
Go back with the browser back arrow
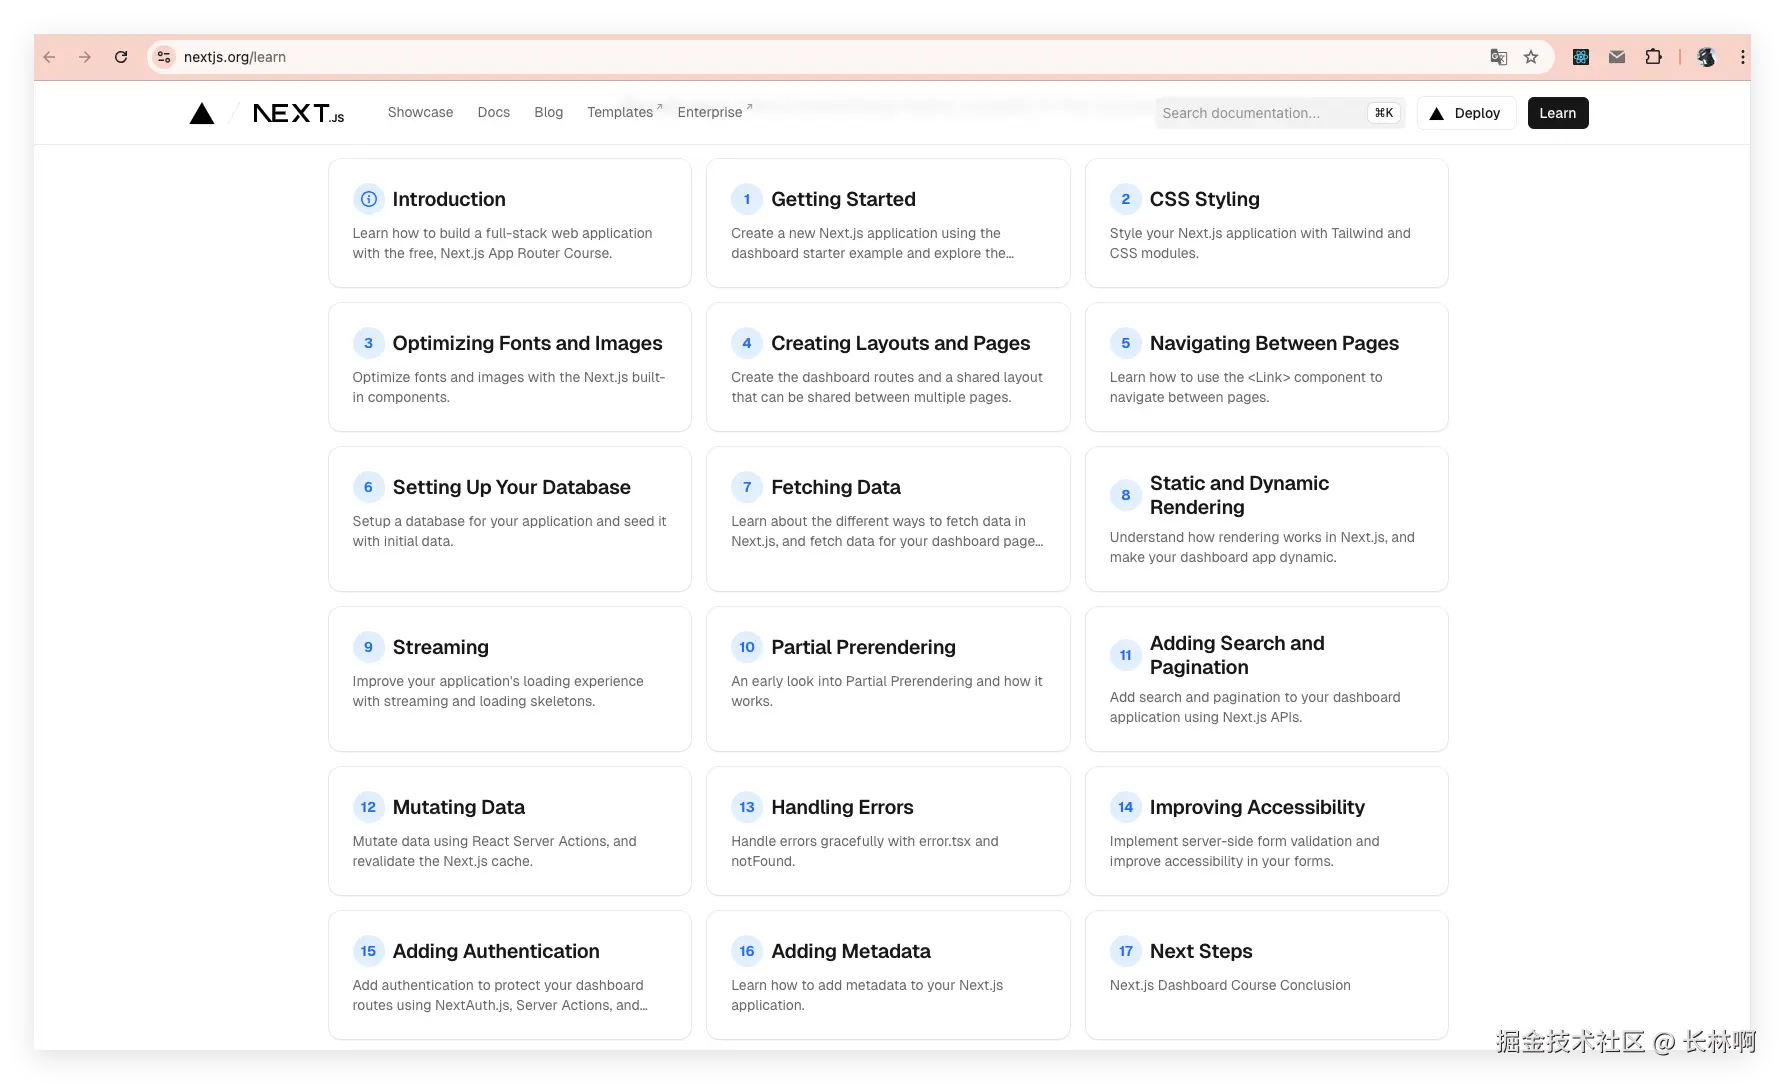(49, 57)
